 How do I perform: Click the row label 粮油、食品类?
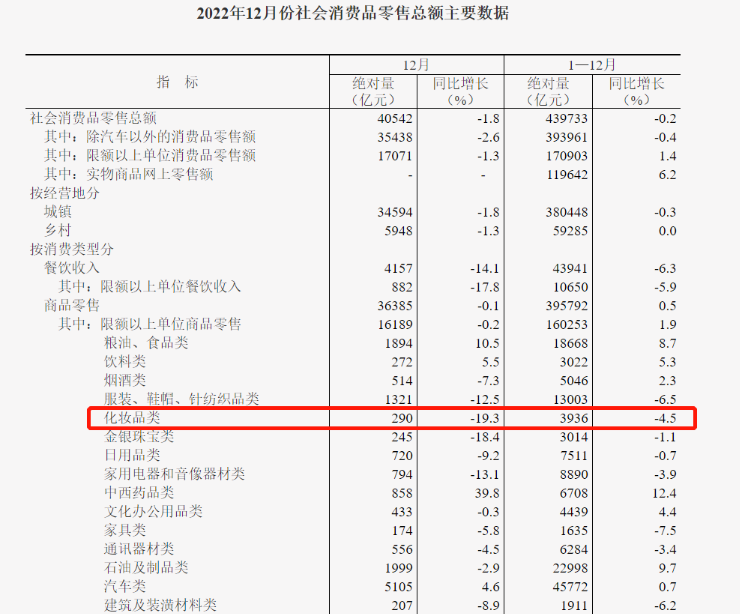[146, 343]
